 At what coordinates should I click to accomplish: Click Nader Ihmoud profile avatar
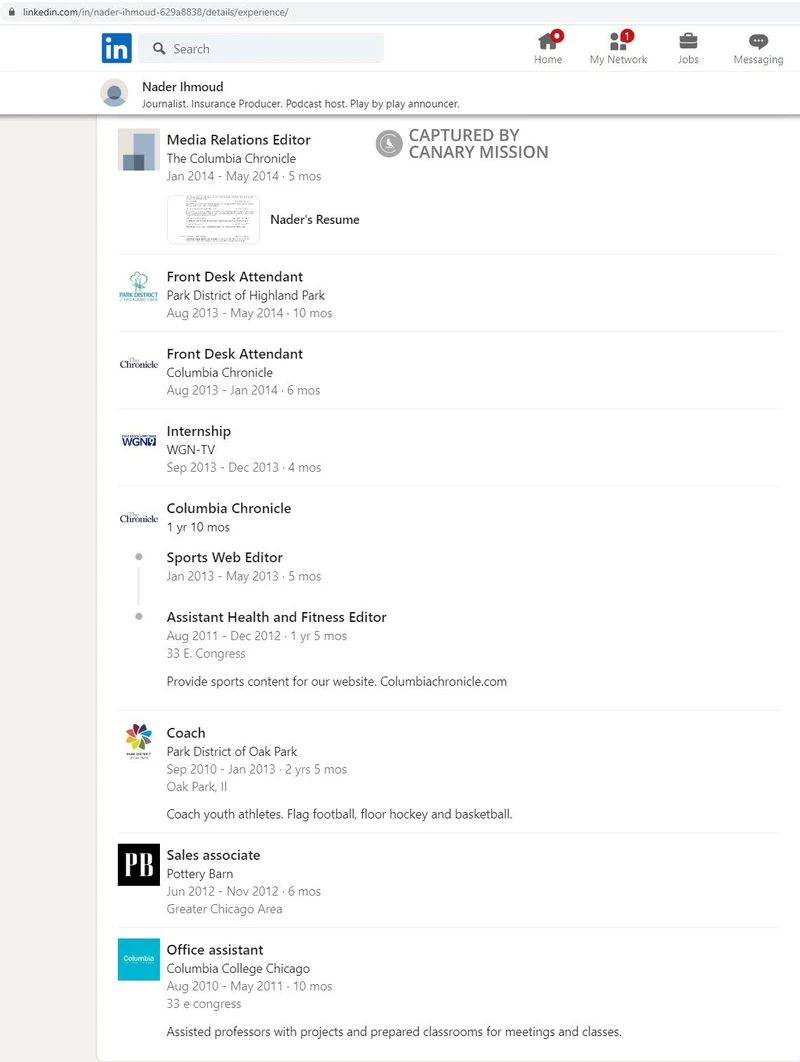[x=114, y=93]
